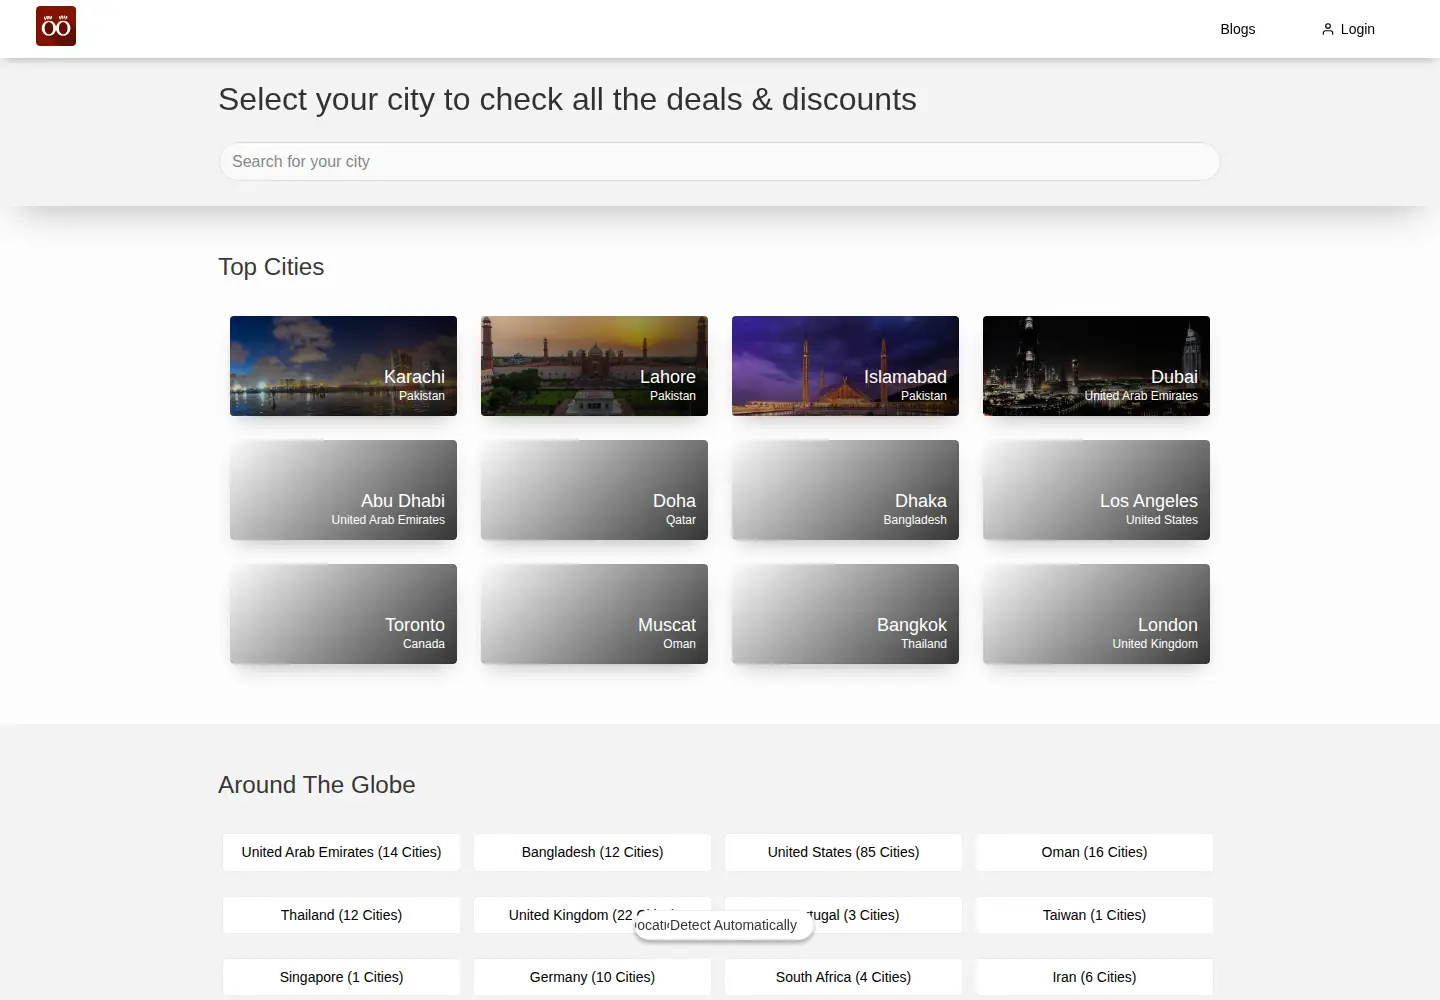Focus the Search for your city field
The height and width of the screenshot is (1000, 1440).
click(x=719, y=162)
